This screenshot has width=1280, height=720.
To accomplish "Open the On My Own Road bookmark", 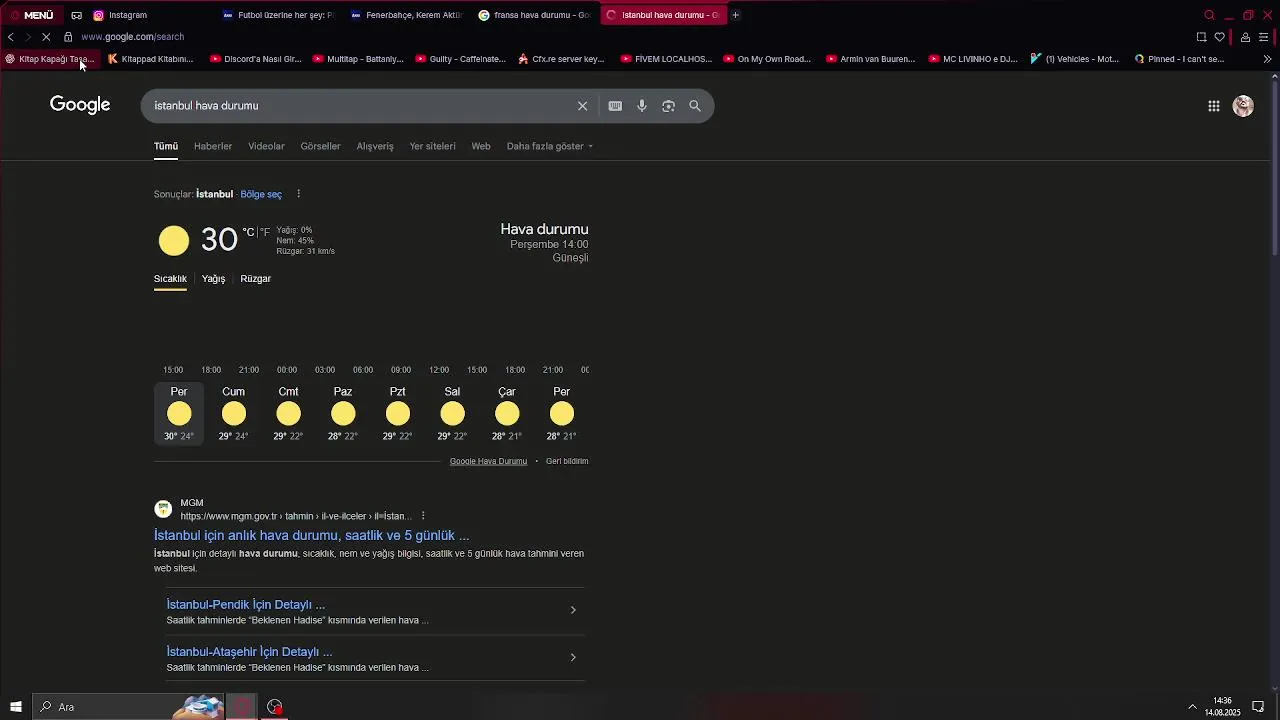I will (x=767, y=59).
